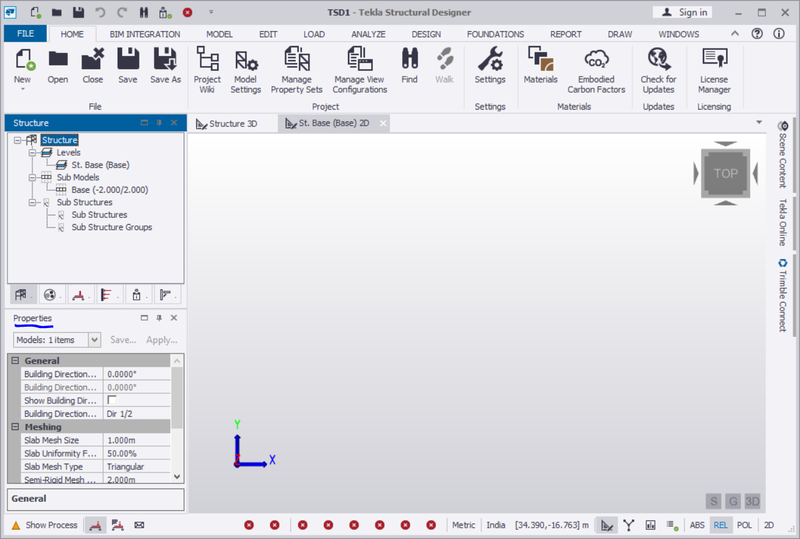Collapse the Sub Models tree node
The height and width of the screenshot is (539, 800).
click(x=32, y=178)
